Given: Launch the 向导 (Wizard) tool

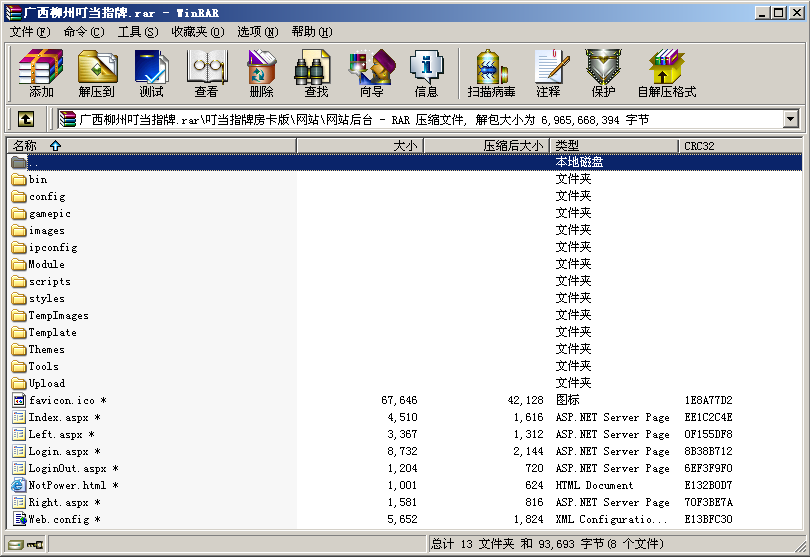Looking at the screenshot, I should [x=371, y=73].
